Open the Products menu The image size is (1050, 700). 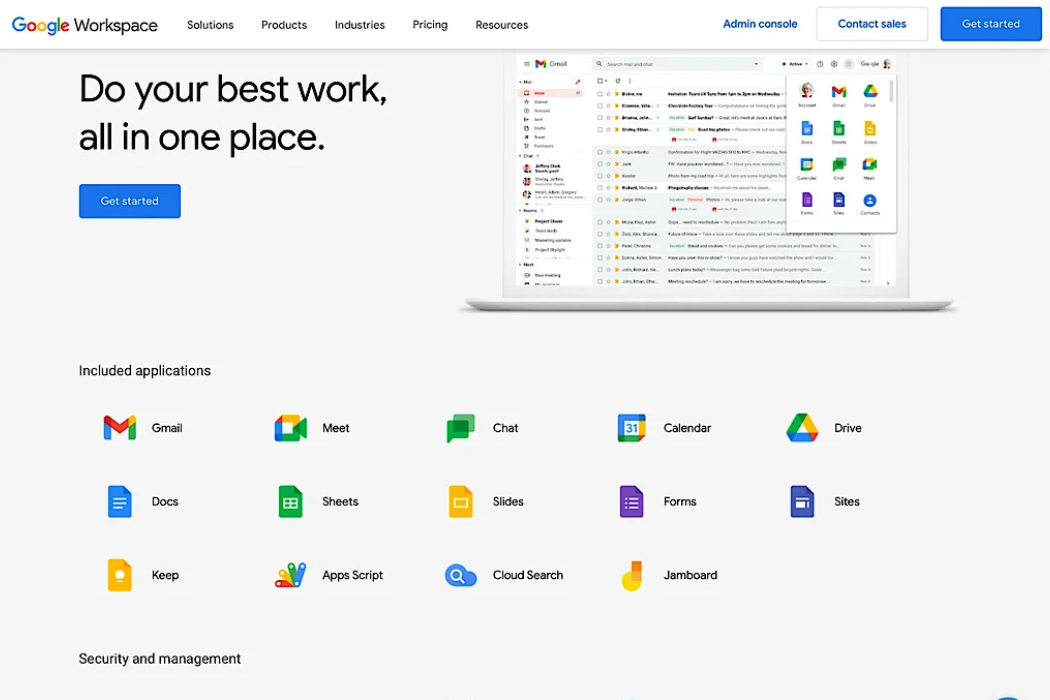pos(284,25)
